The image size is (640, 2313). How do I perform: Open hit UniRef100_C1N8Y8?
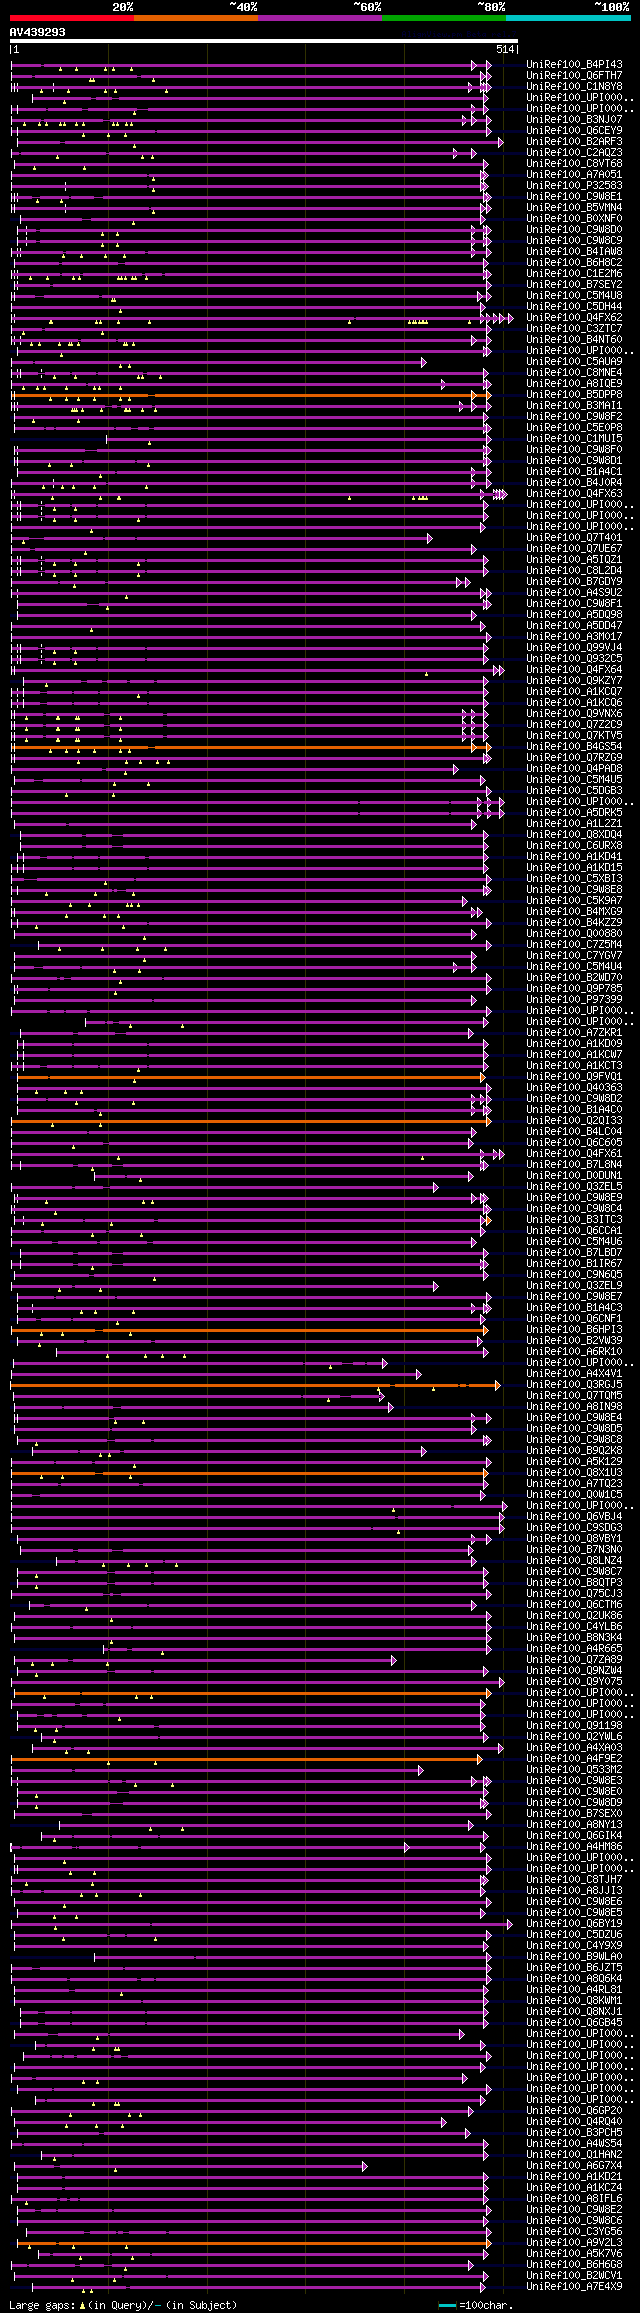point(574,86)
